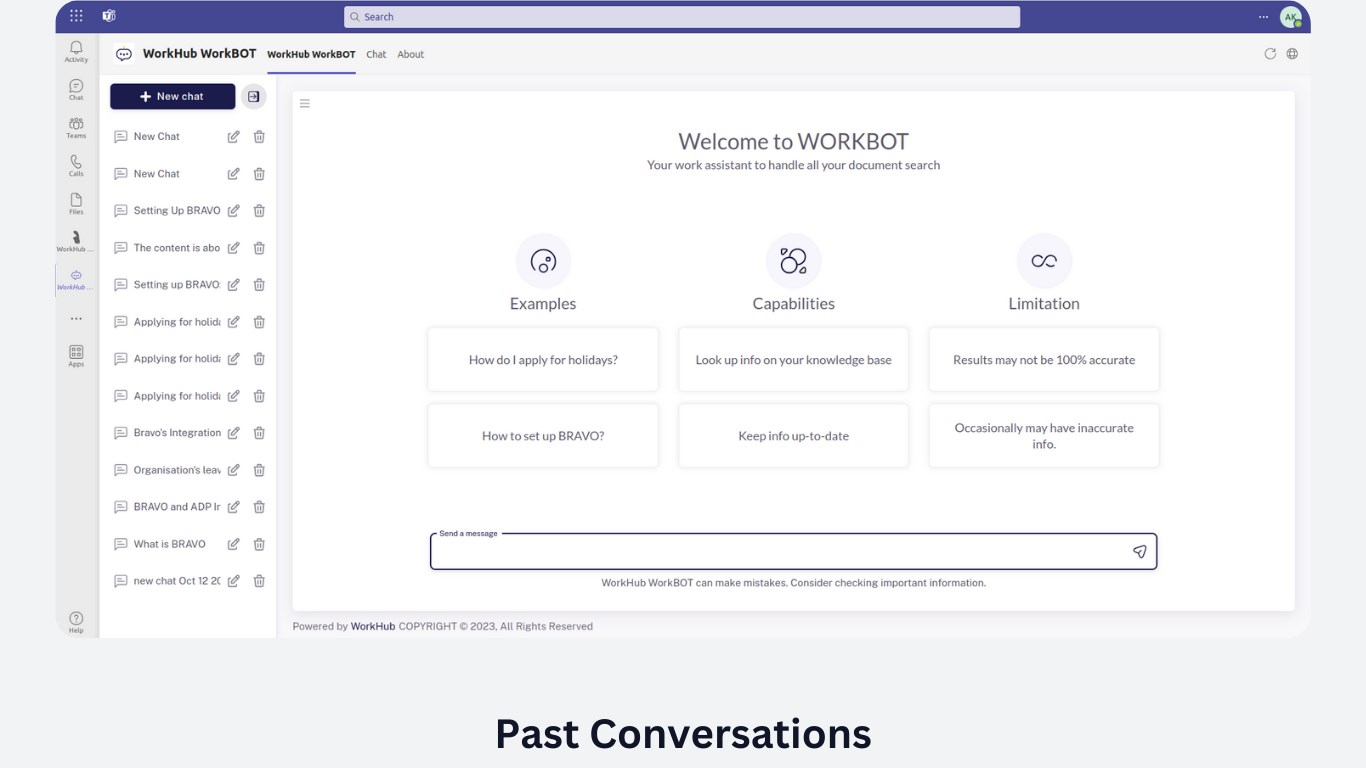
Task: Show more apps via the sidebar ellipsis
Action: [x=76, y=318]
